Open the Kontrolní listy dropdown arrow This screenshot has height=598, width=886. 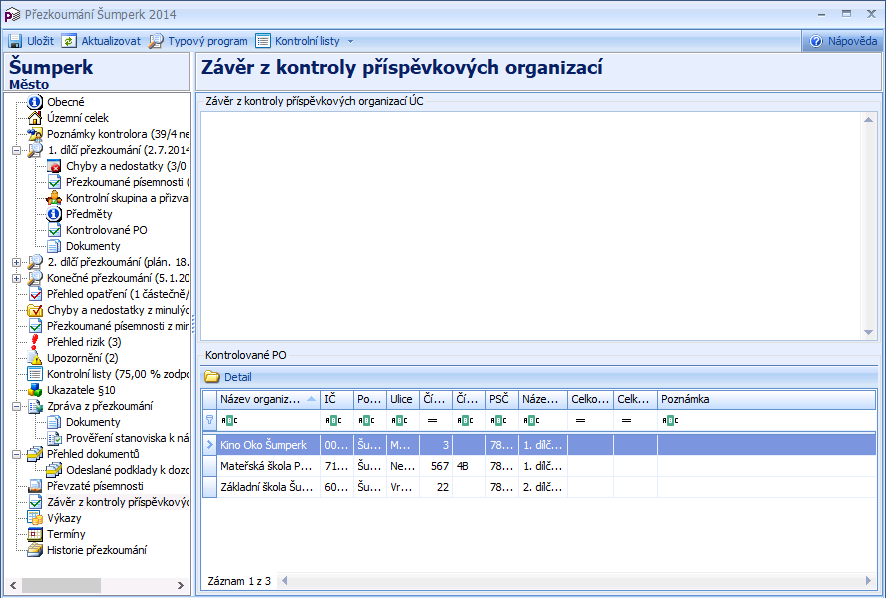[350, 41]
